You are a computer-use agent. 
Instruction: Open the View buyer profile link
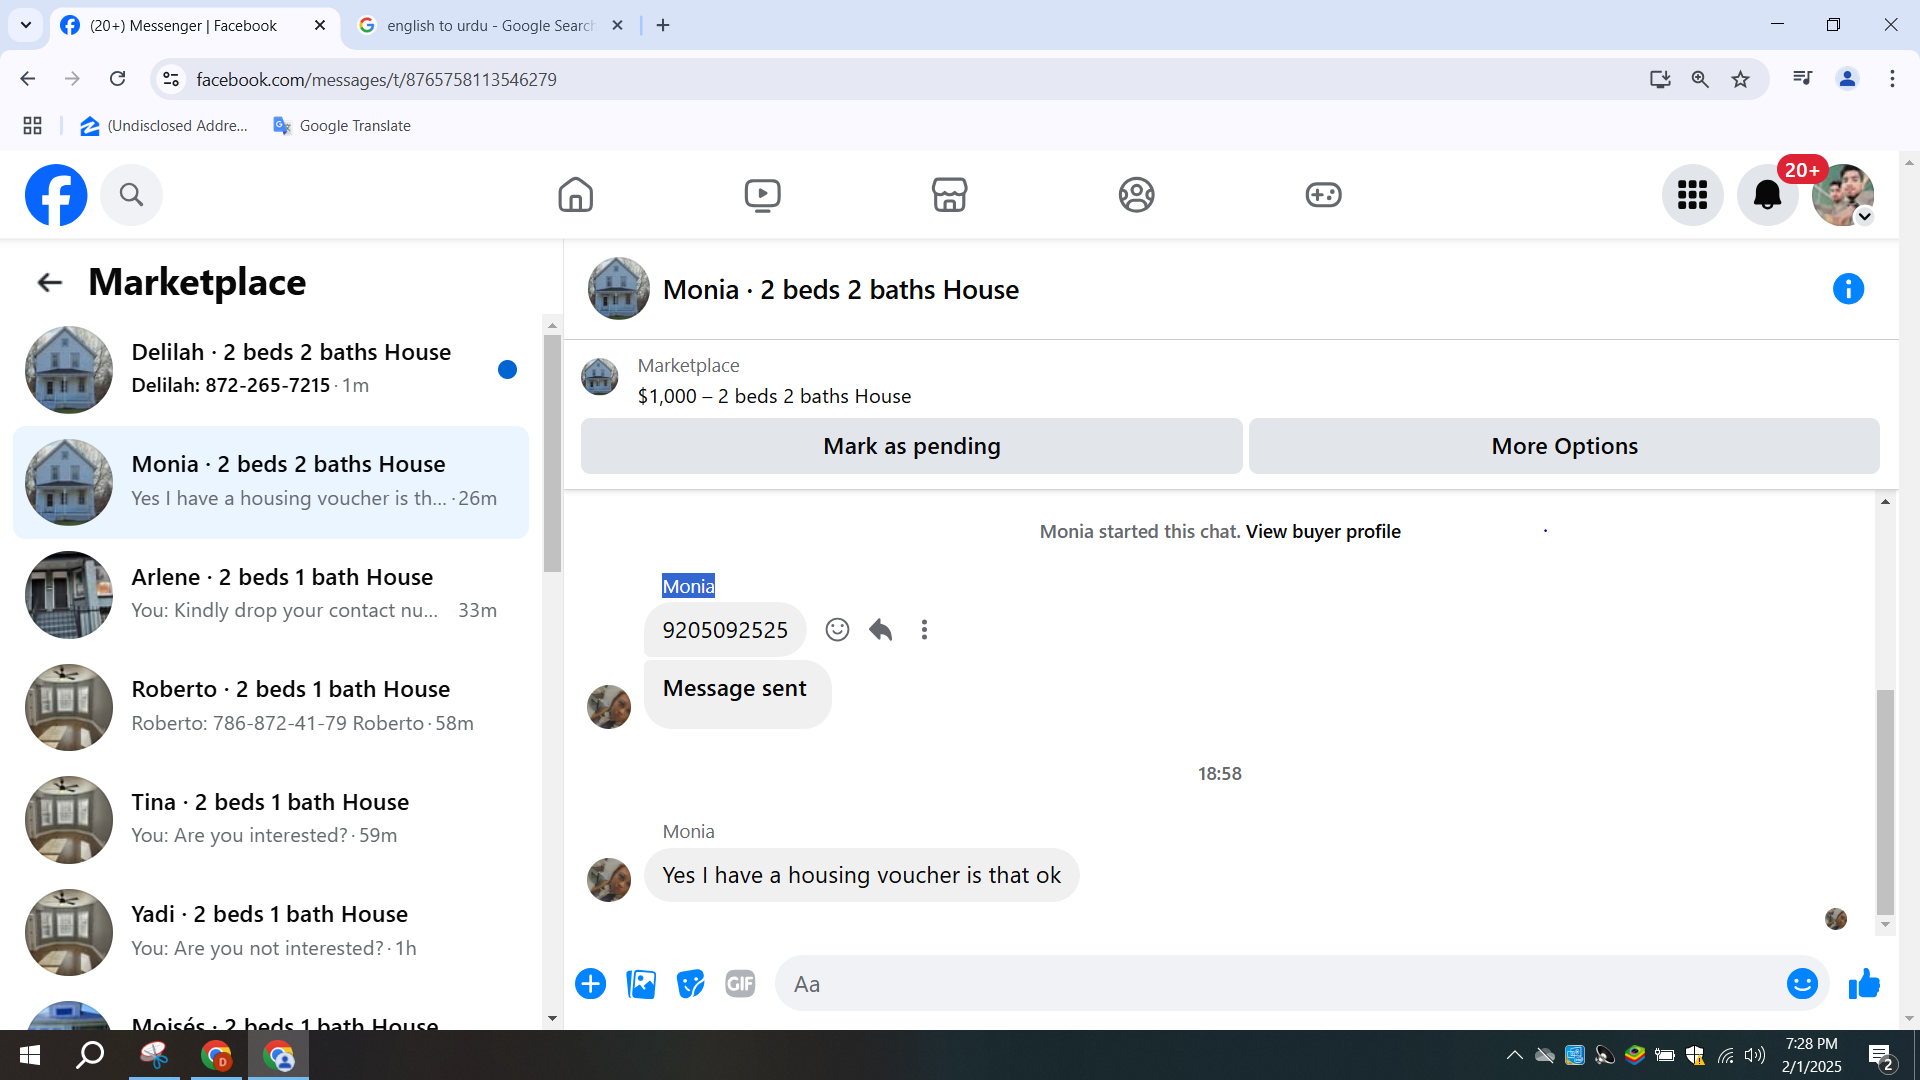pos(1322,532)
